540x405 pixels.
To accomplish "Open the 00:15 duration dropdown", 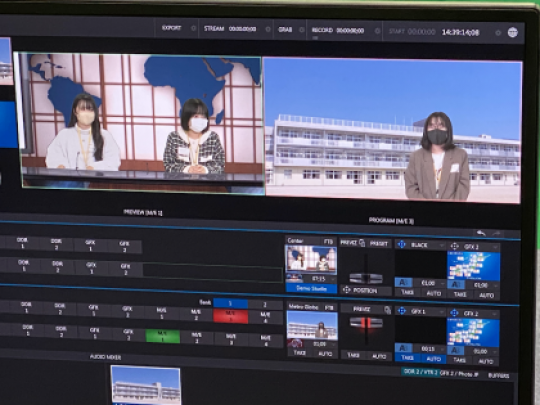I will point(442,349).
